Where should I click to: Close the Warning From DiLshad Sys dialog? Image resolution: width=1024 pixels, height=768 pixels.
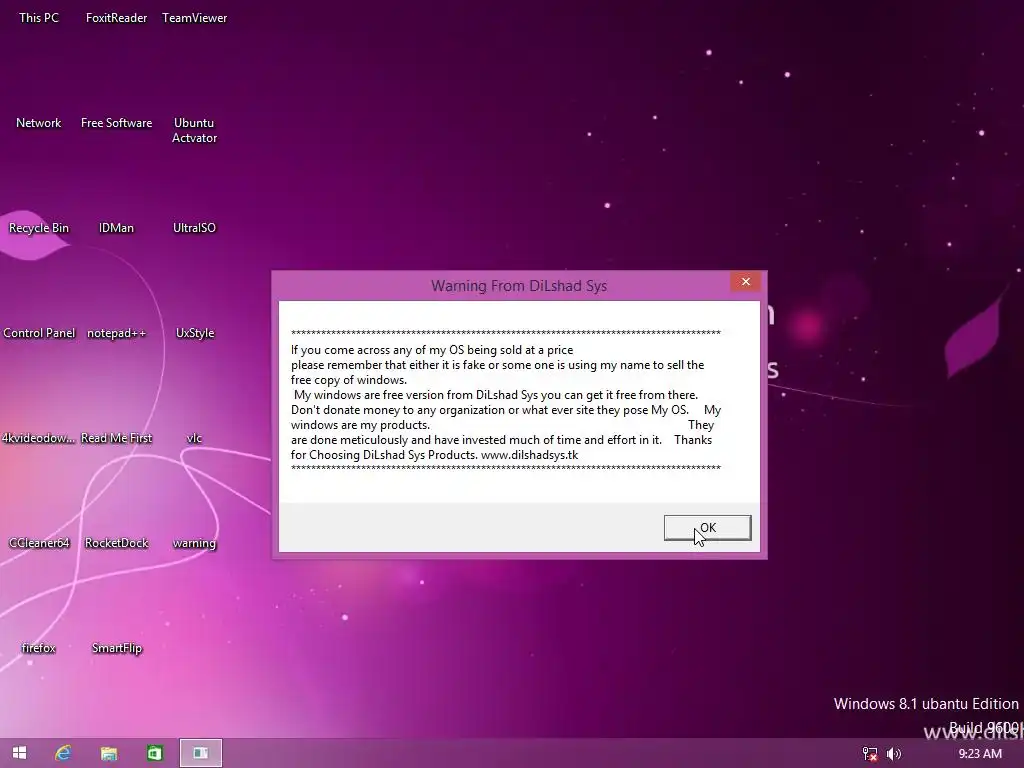745,281
